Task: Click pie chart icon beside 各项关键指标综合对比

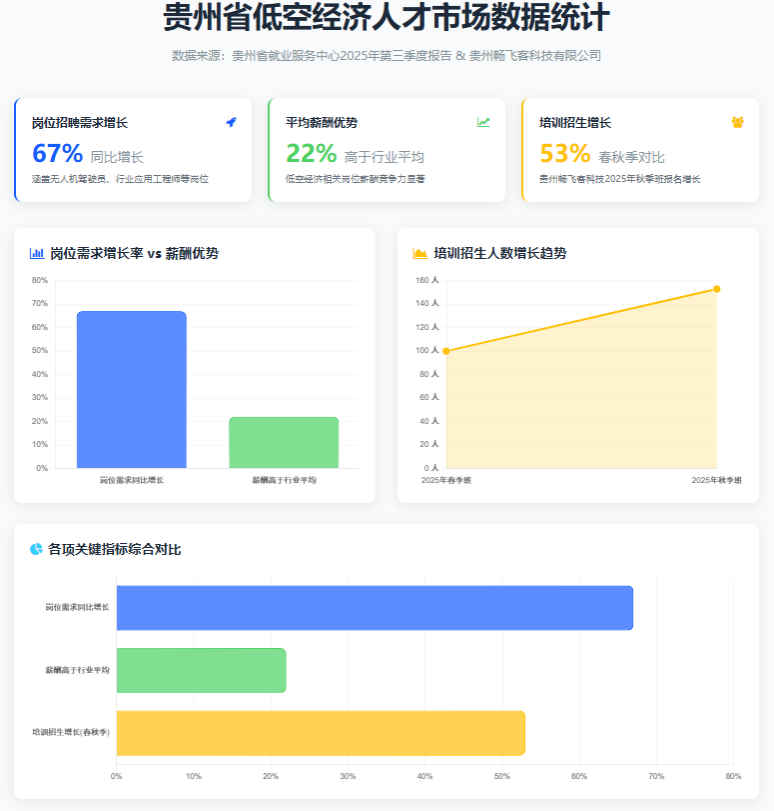Action: (37, 549)
